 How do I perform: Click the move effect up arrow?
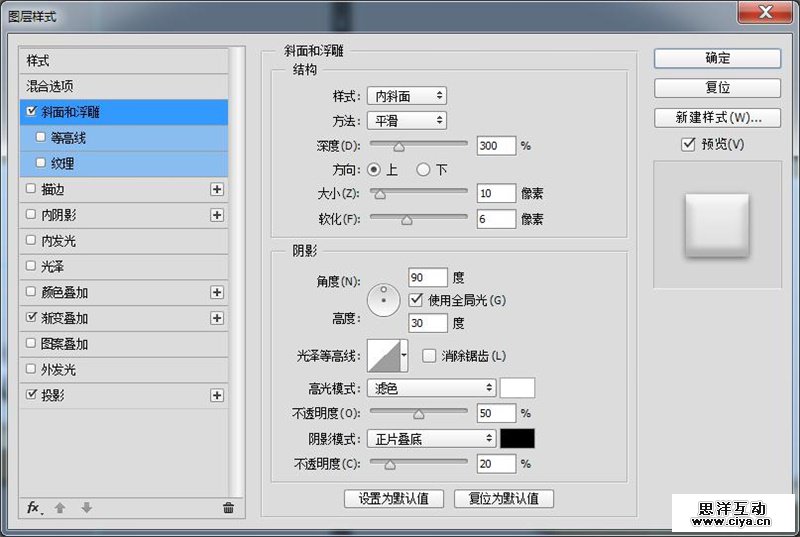coord(60,508)
